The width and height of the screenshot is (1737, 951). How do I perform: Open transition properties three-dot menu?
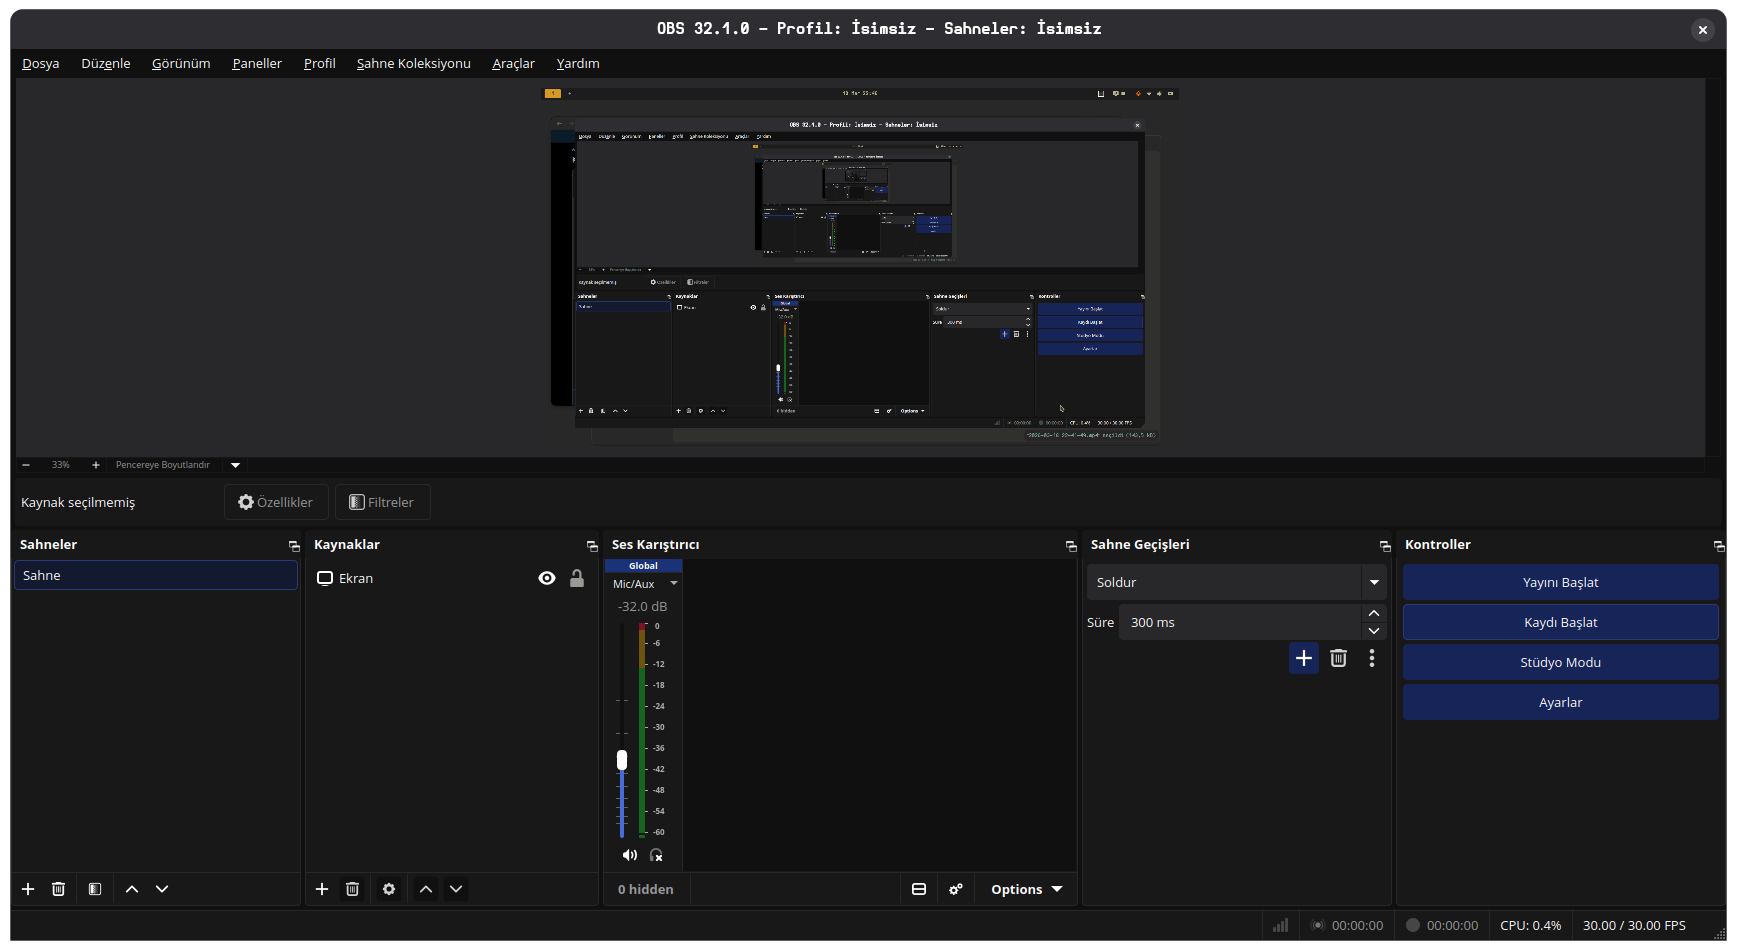click(1372, 658)
